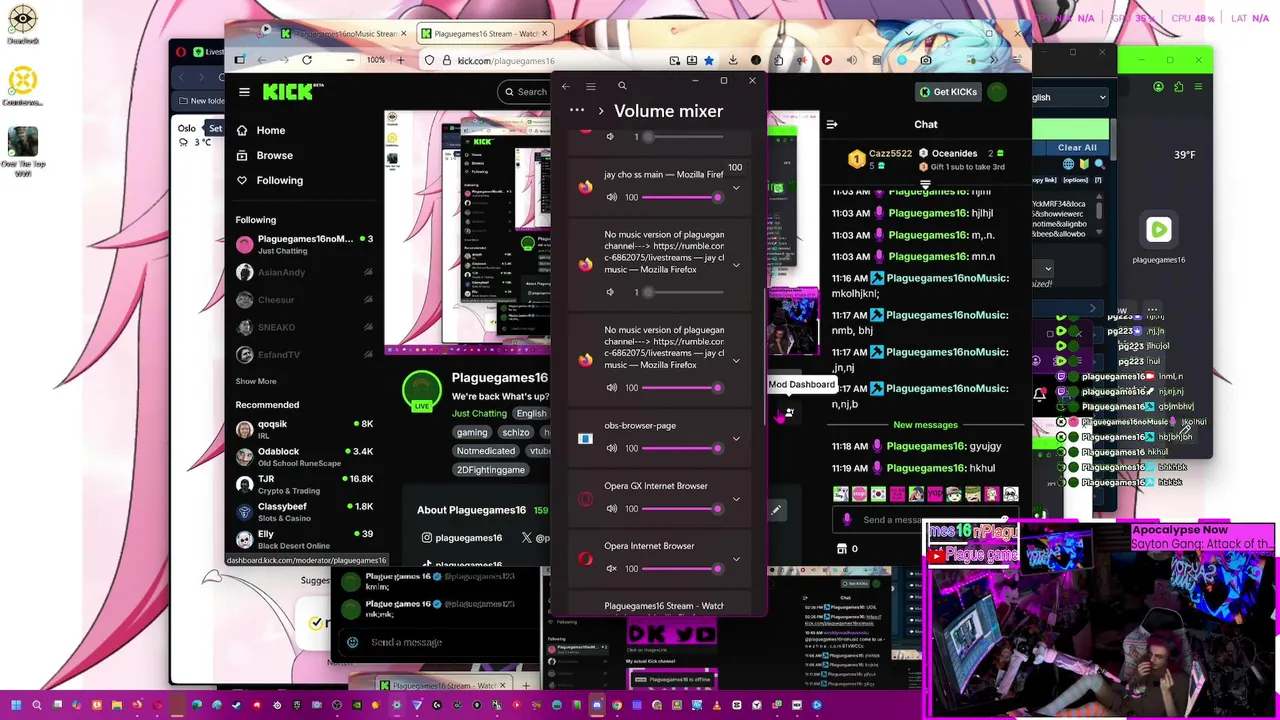Mute the jay cho ss main Firefox audio
This screenshot has width=1280, height=720.
pos(611,197)
